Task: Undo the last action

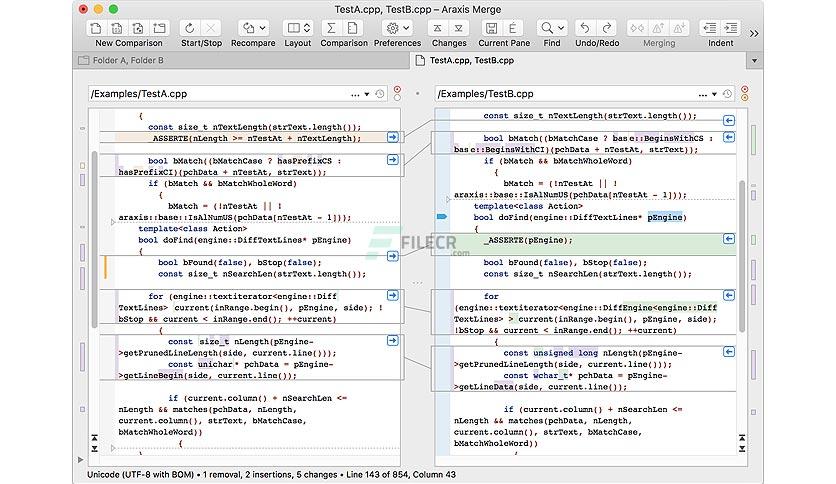Action: [x=585, y=28]
